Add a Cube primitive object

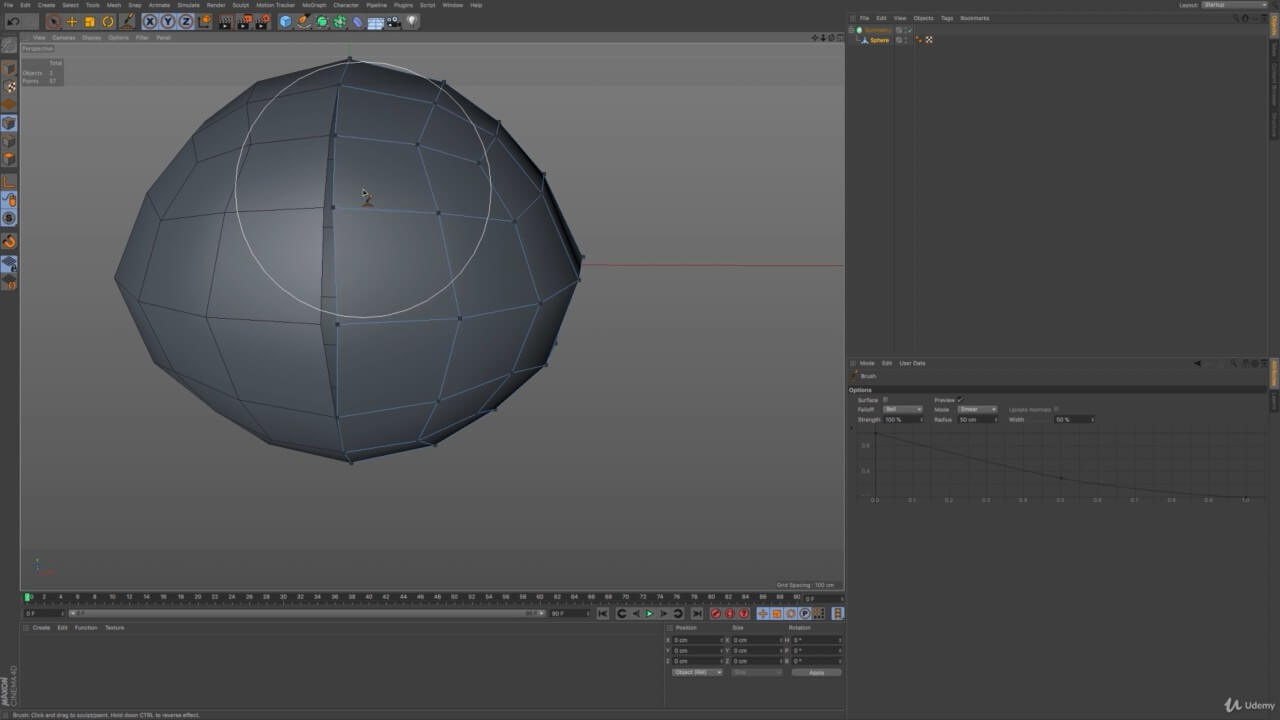pos(285,21)
